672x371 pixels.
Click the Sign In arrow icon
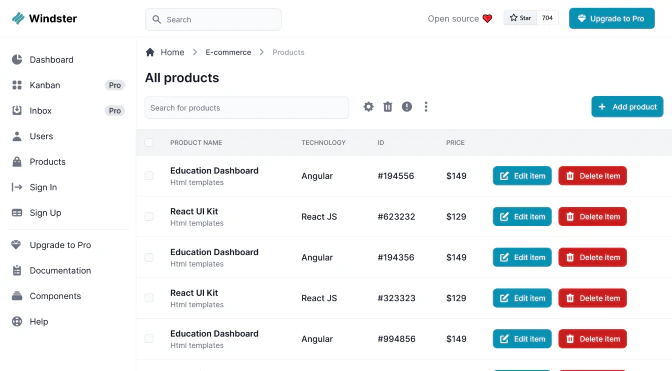[17, 187]
